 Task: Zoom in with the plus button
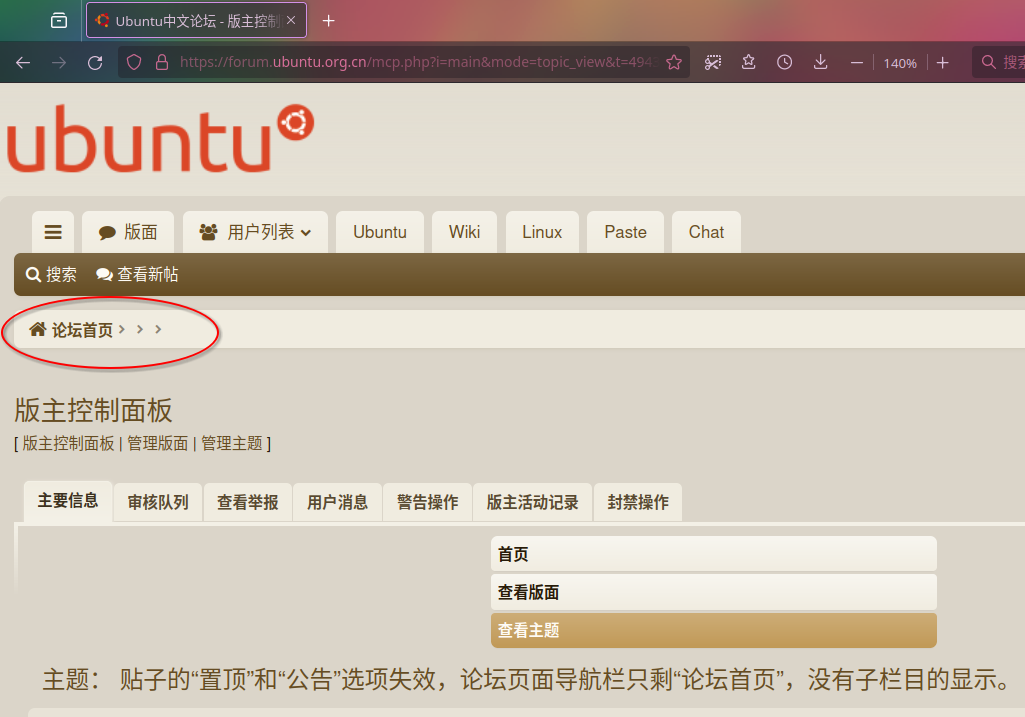(x=942, y=63)
